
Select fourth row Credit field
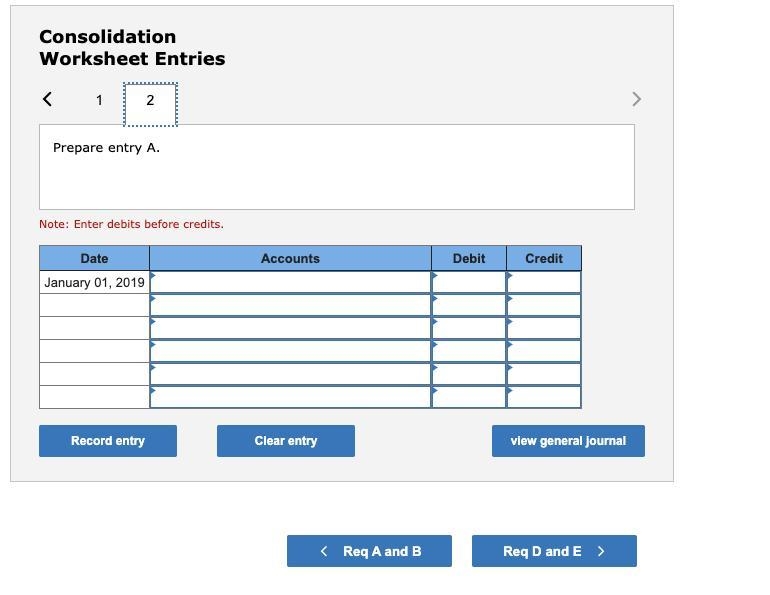tap(544, 352)
